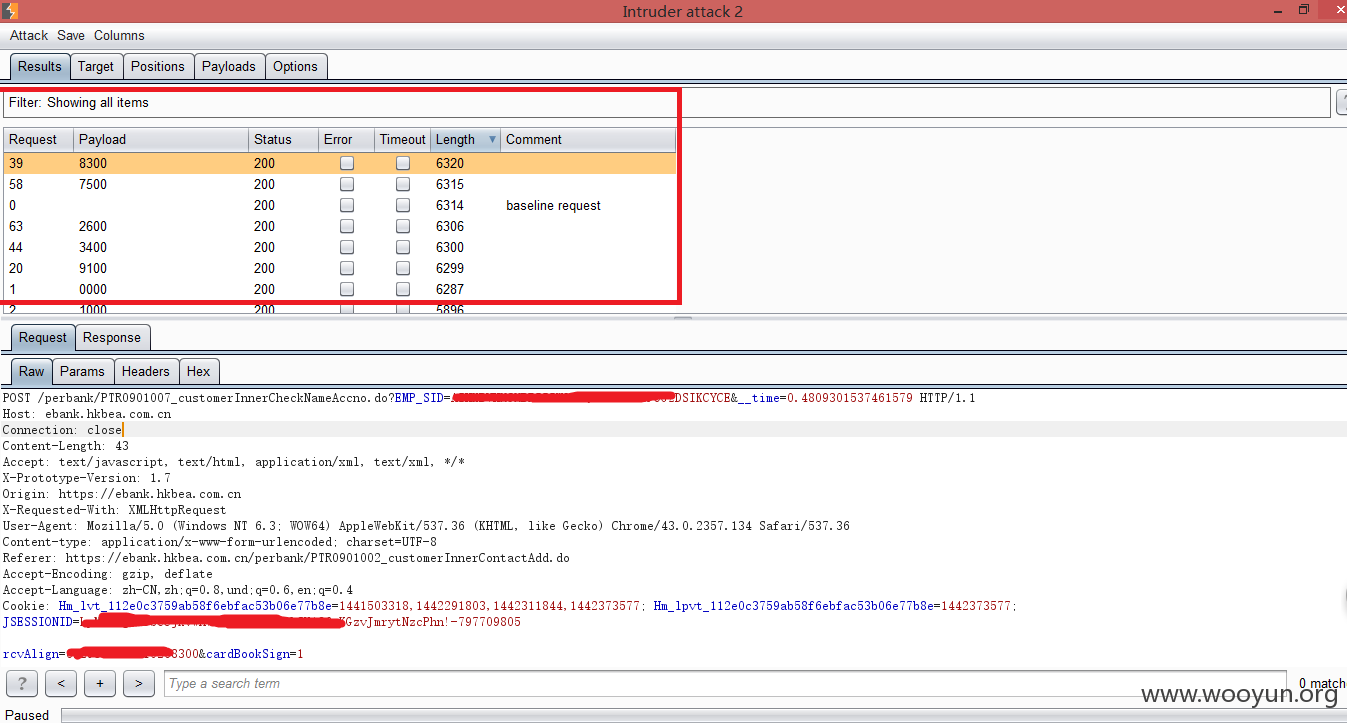The image size is (1347, 723).
Task: Toggle Timeout checkbox for payload 3400
Action: [403, 247]
